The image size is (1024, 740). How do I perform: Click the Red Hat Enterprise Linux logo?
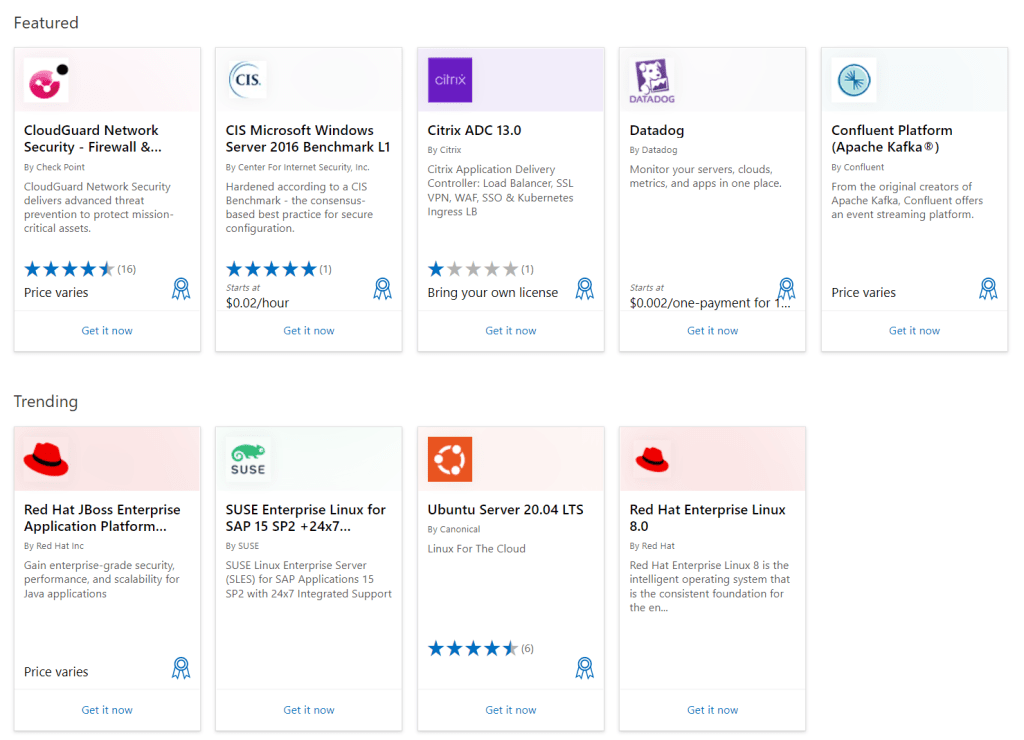tap(652, 460)
